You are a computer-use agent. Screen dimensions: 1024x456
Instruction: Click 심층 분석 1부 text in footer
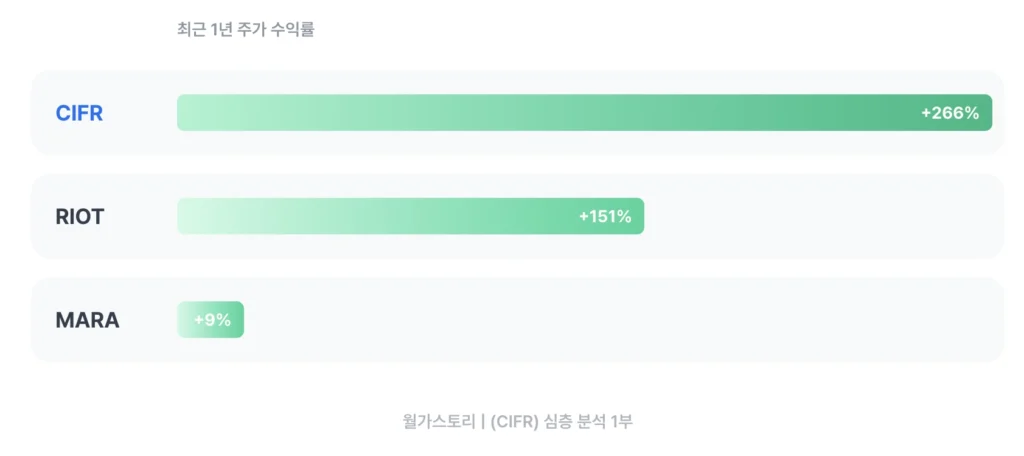tap(588, 421)
